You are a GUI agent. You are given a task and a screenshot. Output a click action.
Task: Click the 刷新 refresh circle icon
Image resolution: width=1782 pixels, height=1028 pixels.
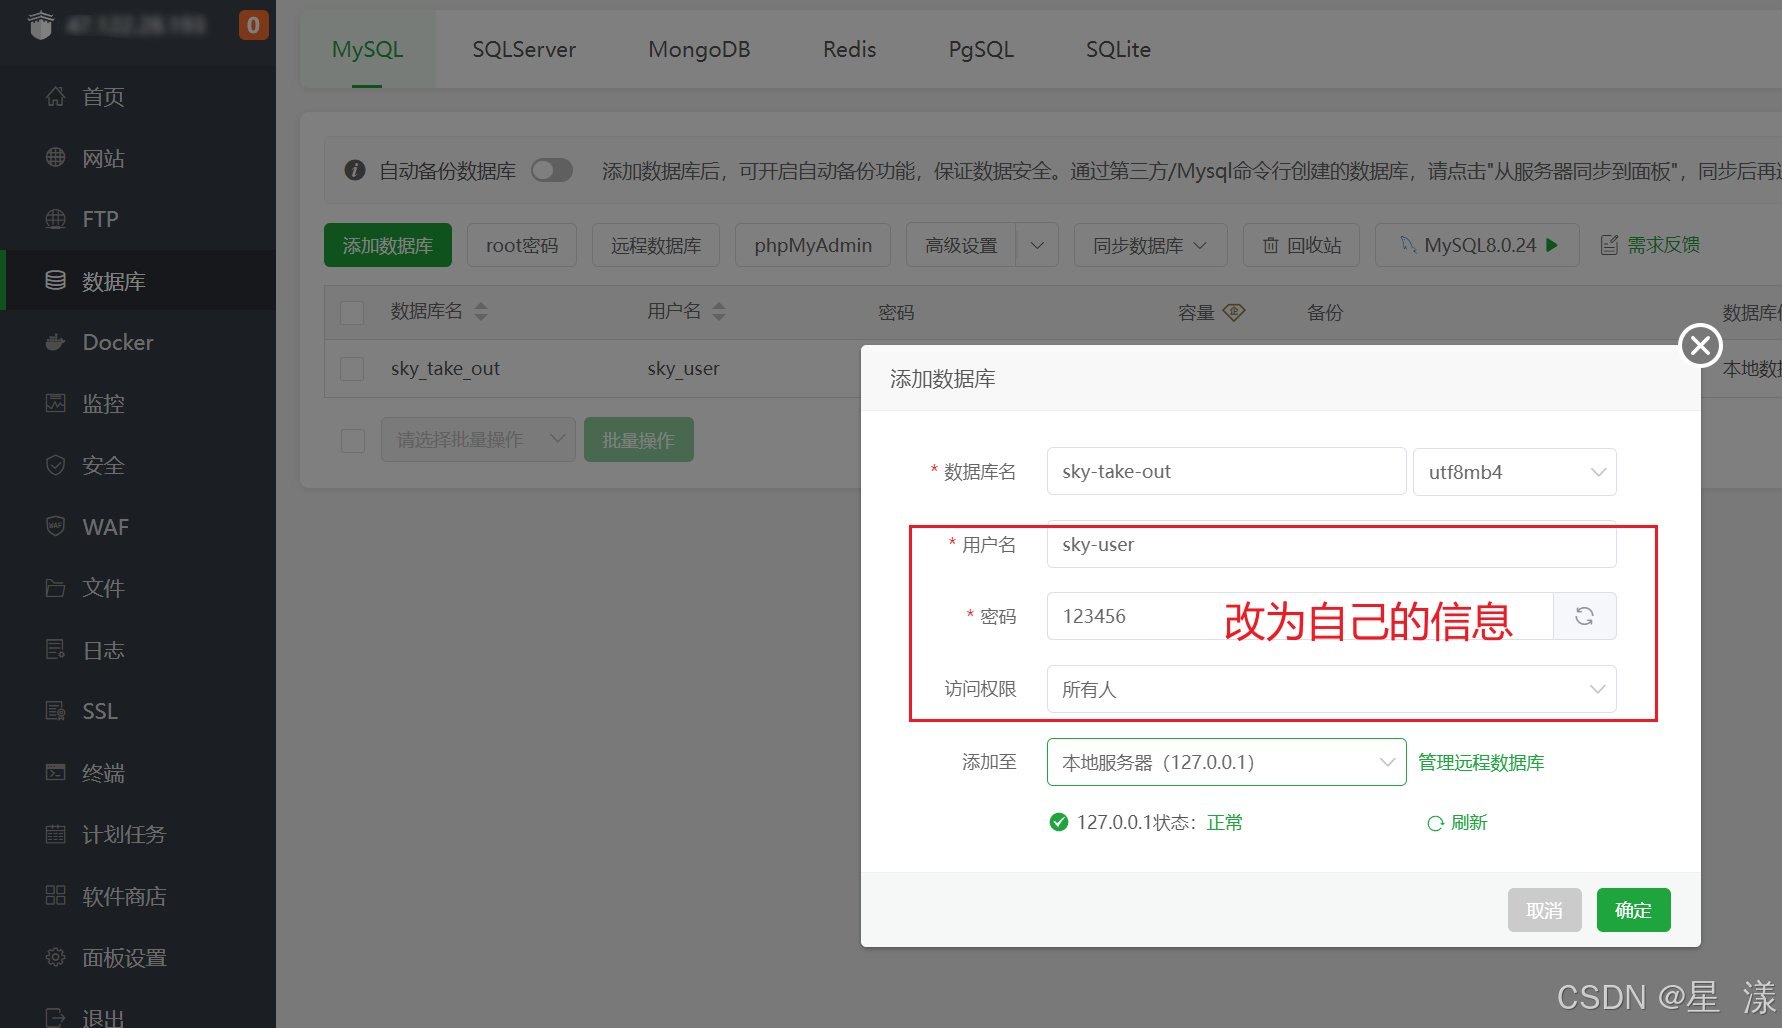click(1435, 823)
